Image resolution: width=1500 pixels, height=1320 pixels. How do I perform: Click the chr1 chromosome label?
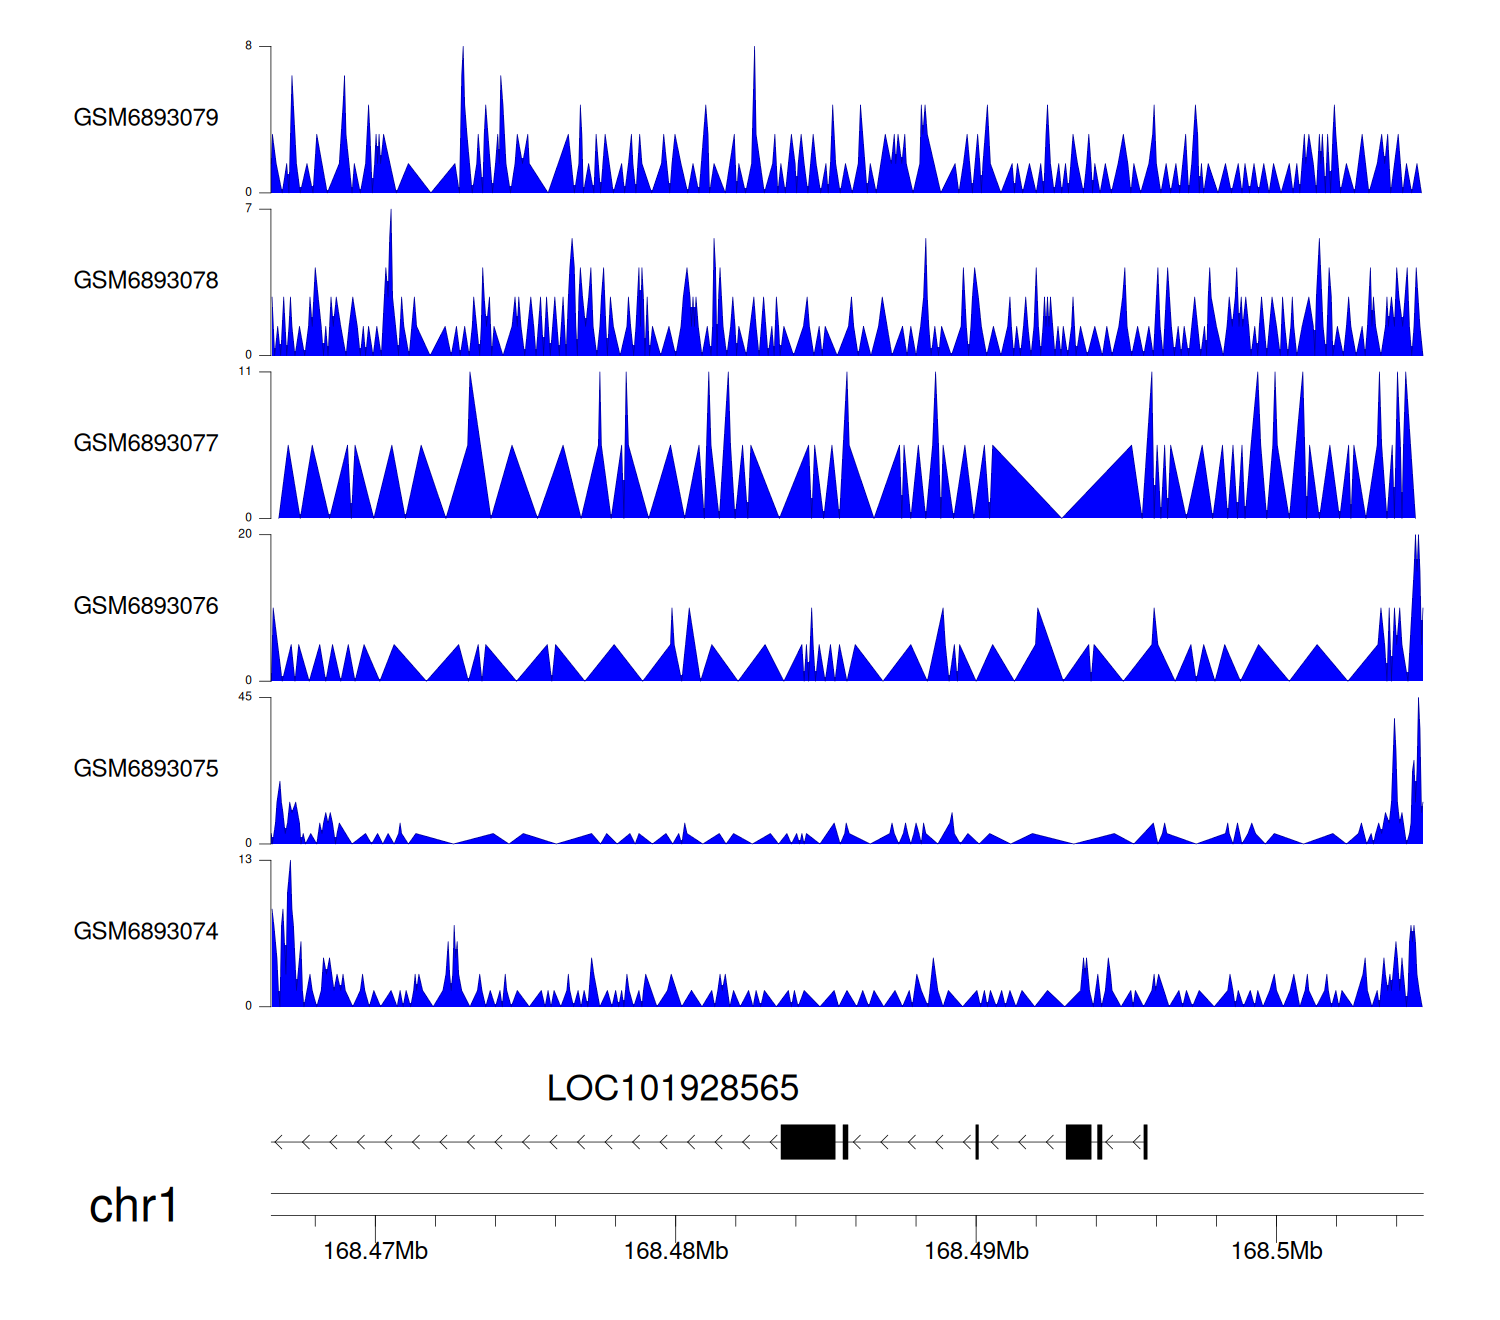(x=132, y=1206)
